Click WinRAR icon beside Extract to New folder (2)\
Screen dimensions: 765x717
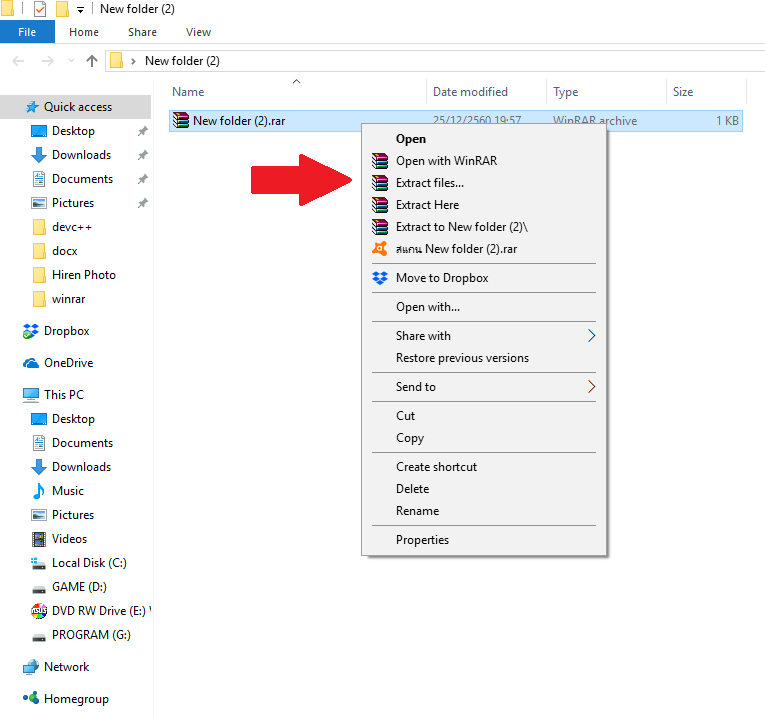coord(380,227)
